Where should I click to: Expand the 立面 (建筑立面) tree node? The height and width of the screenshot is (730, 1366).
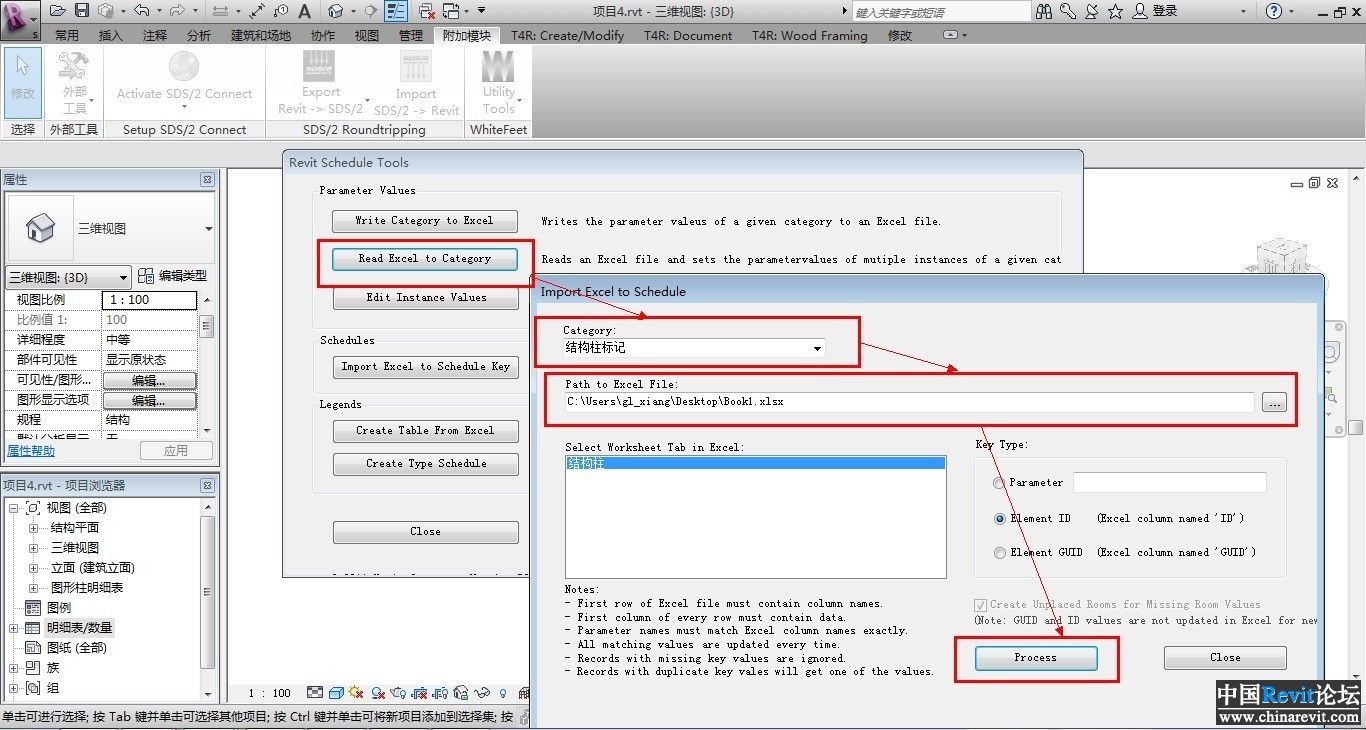point(33,568)
